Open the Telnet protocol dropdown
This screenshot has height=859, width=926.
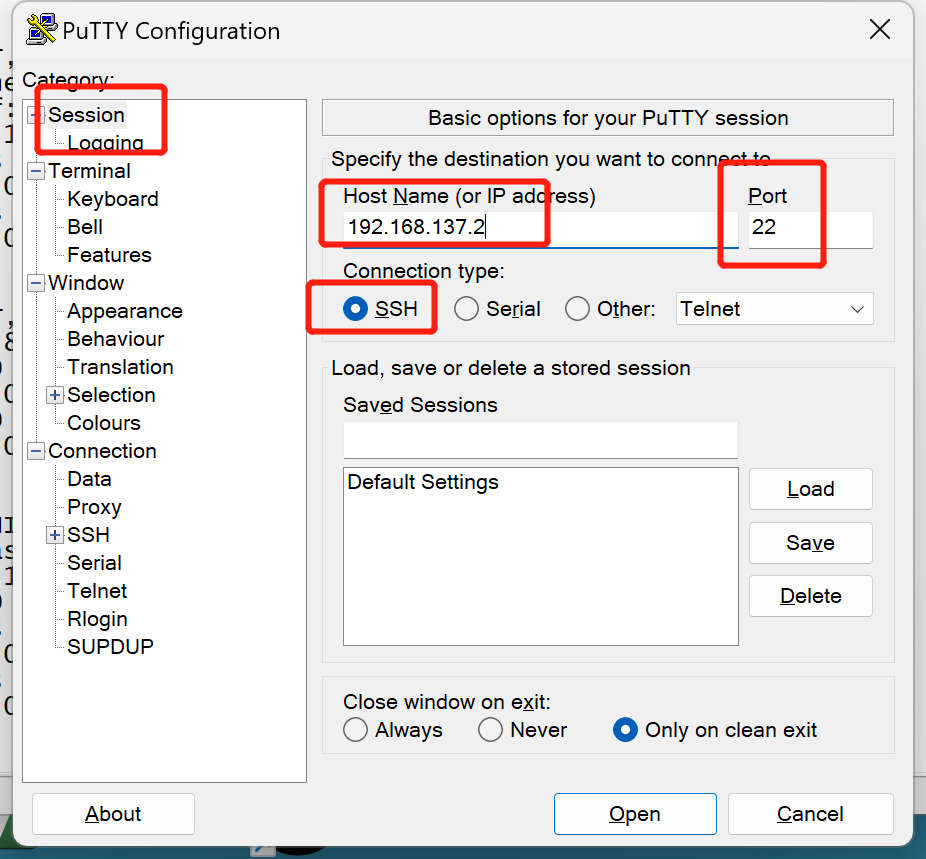click(774, 309)
